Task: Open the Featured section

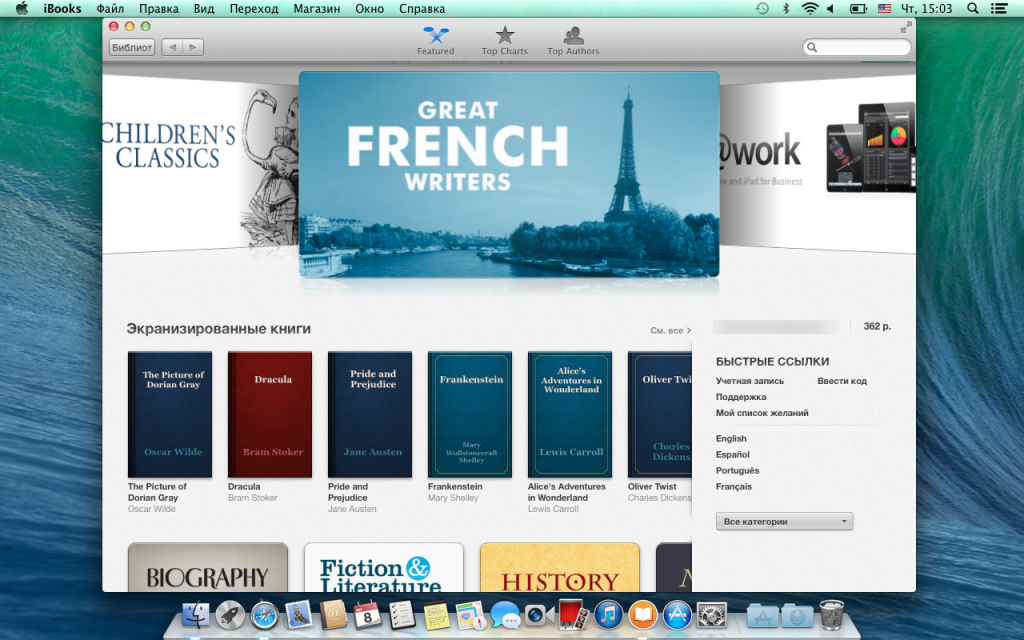Action: [436, 41]
